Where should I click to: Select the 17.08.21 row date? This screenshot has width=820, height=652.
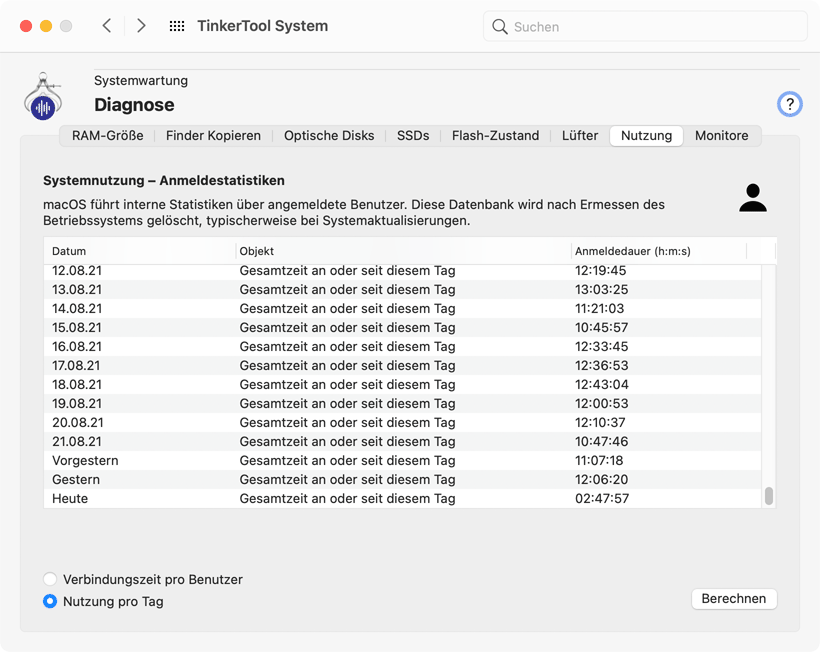(76, 365)
